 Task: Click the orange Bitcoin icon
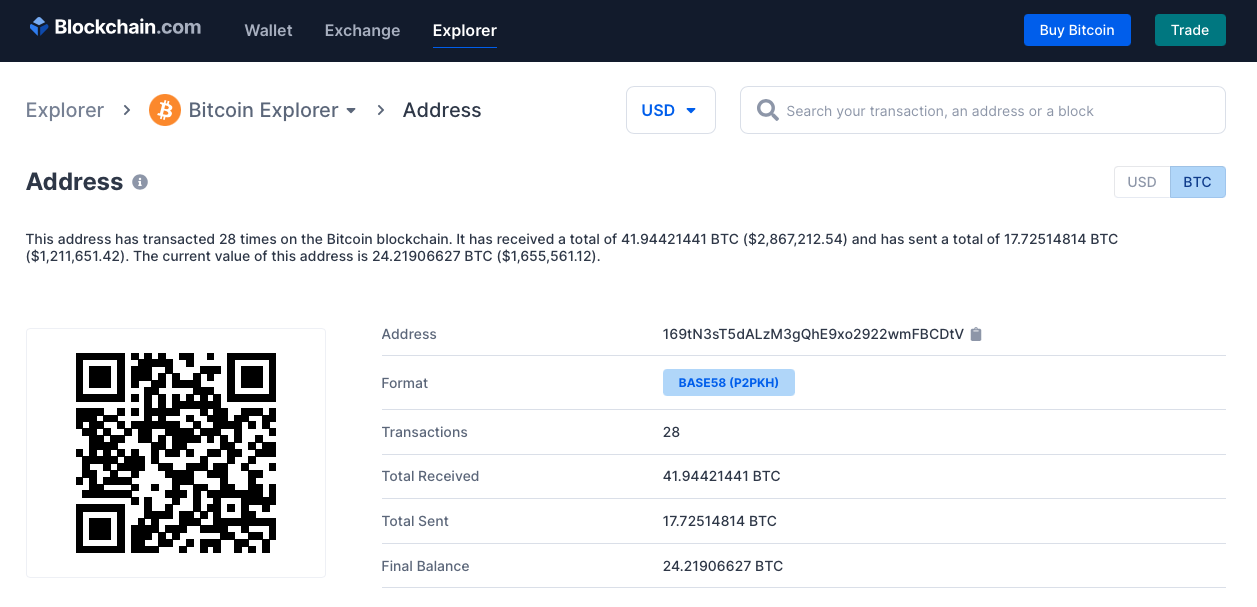[164, 110]
